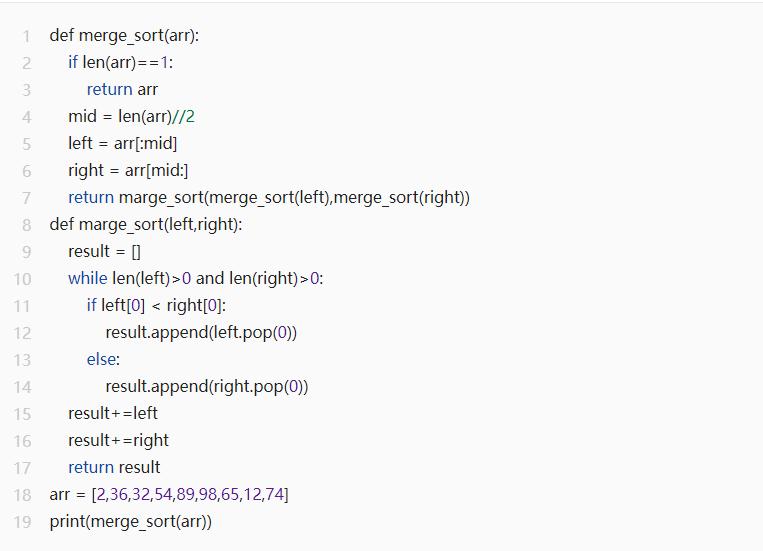Click the 'while len(left)>0' line
The image size is (763, 551).
pyautogui.click(x=195, y=278)
